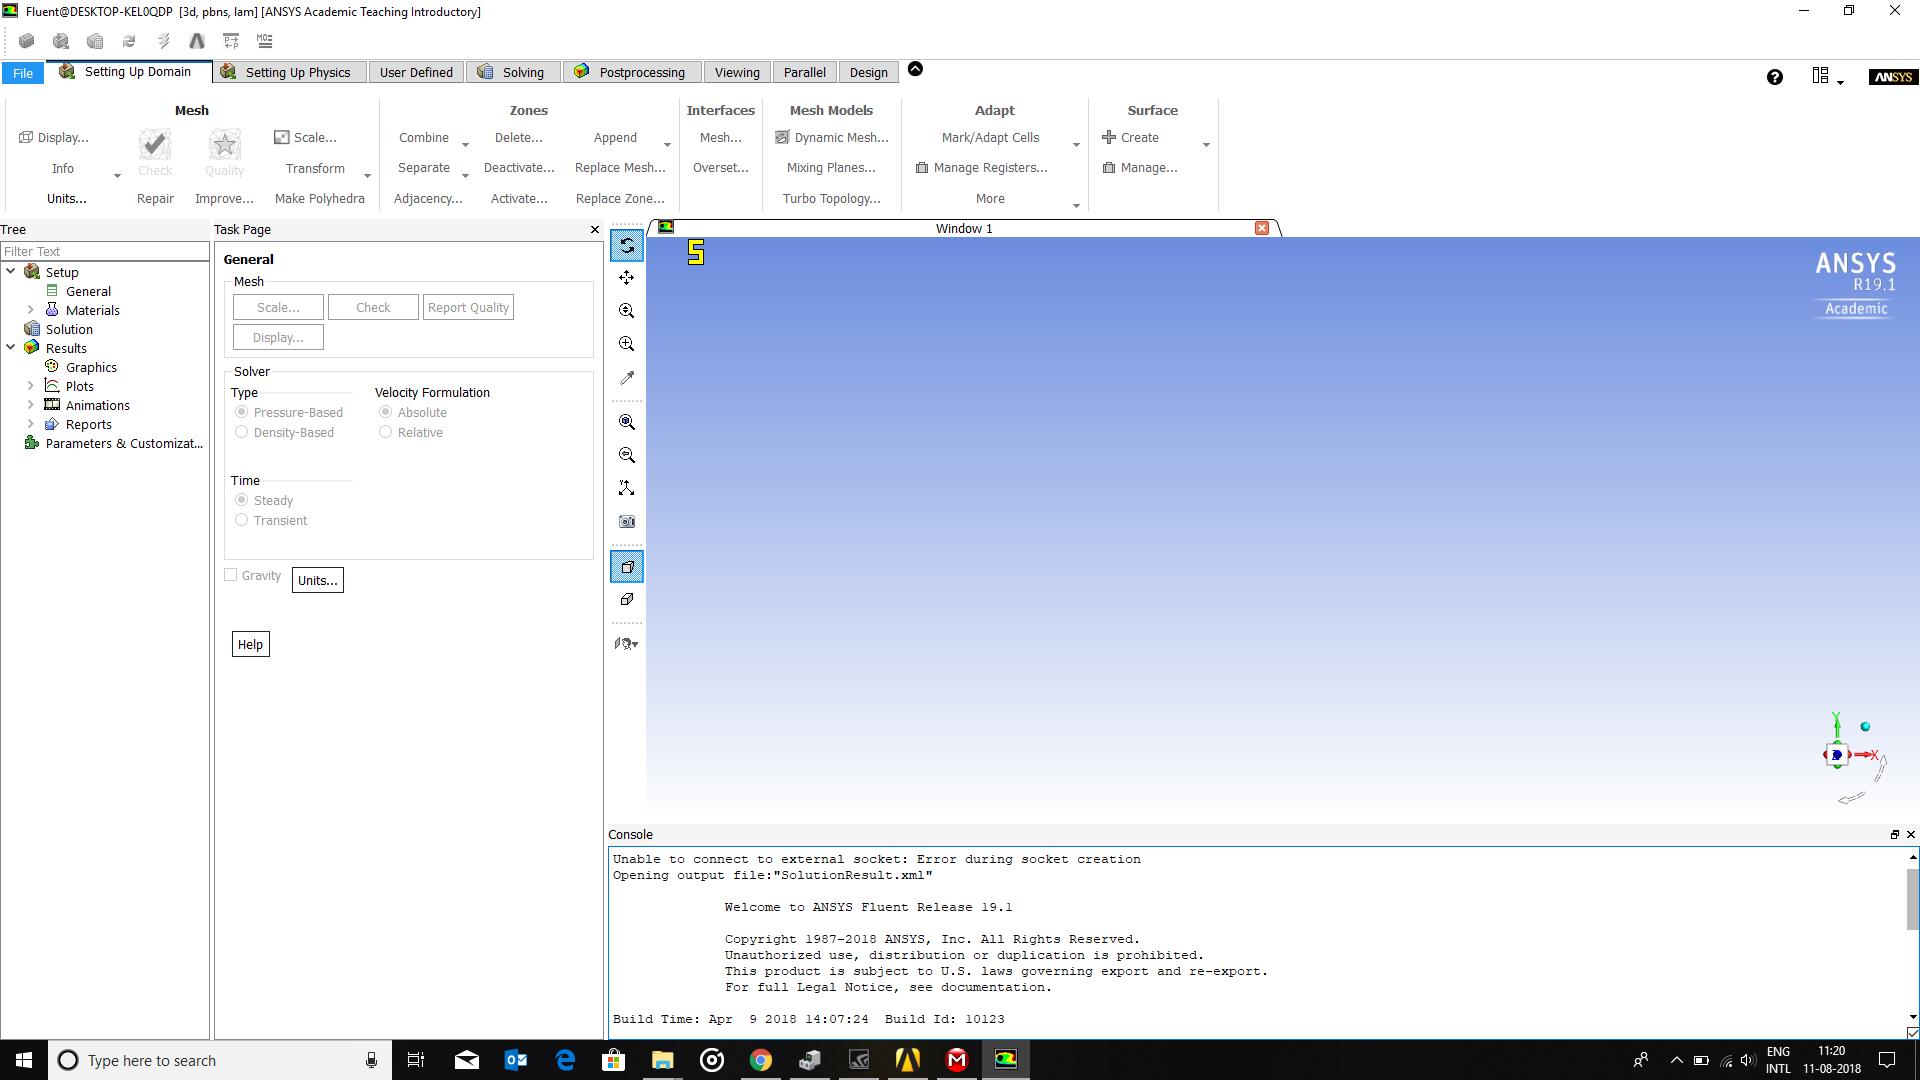This screenshot has height=1080, width=1920.
Task: Select the Pan tool
Action: tap(627, 278)
